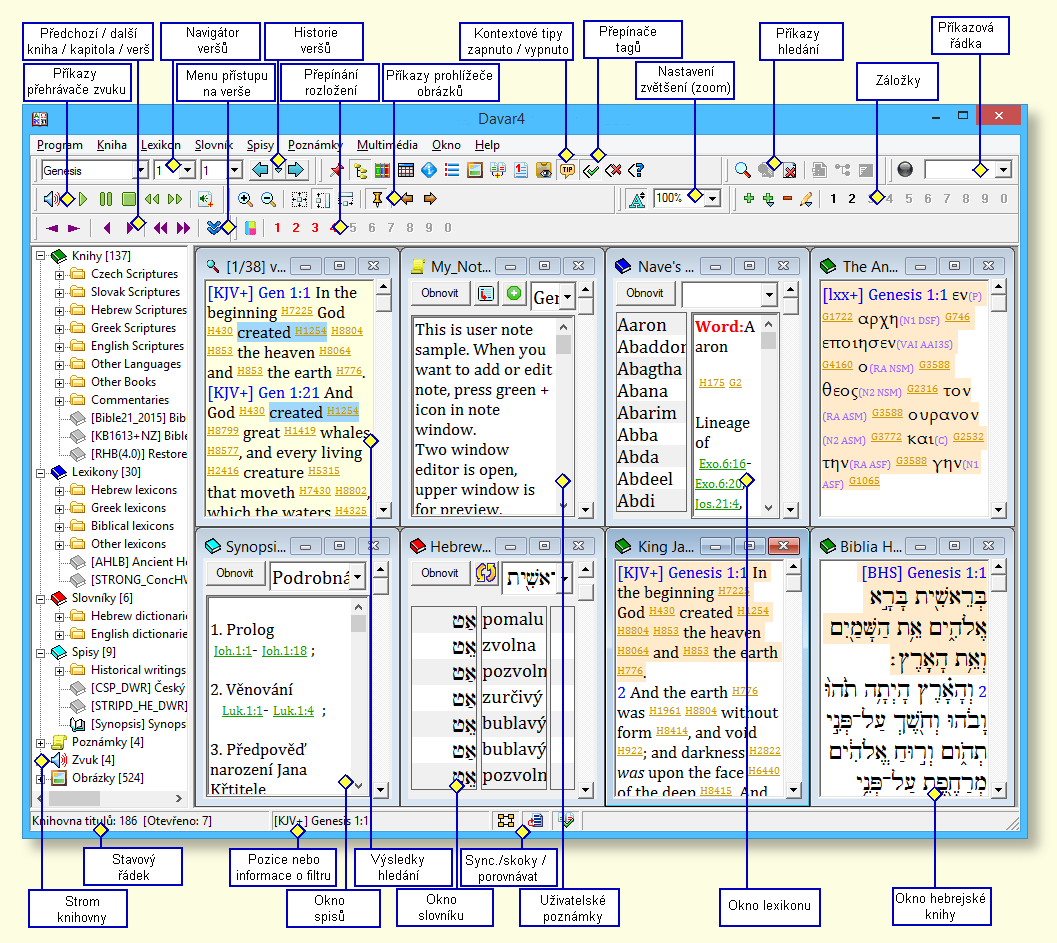Click the audio play button
The image size is (1057, 943).
coord(83,199)
